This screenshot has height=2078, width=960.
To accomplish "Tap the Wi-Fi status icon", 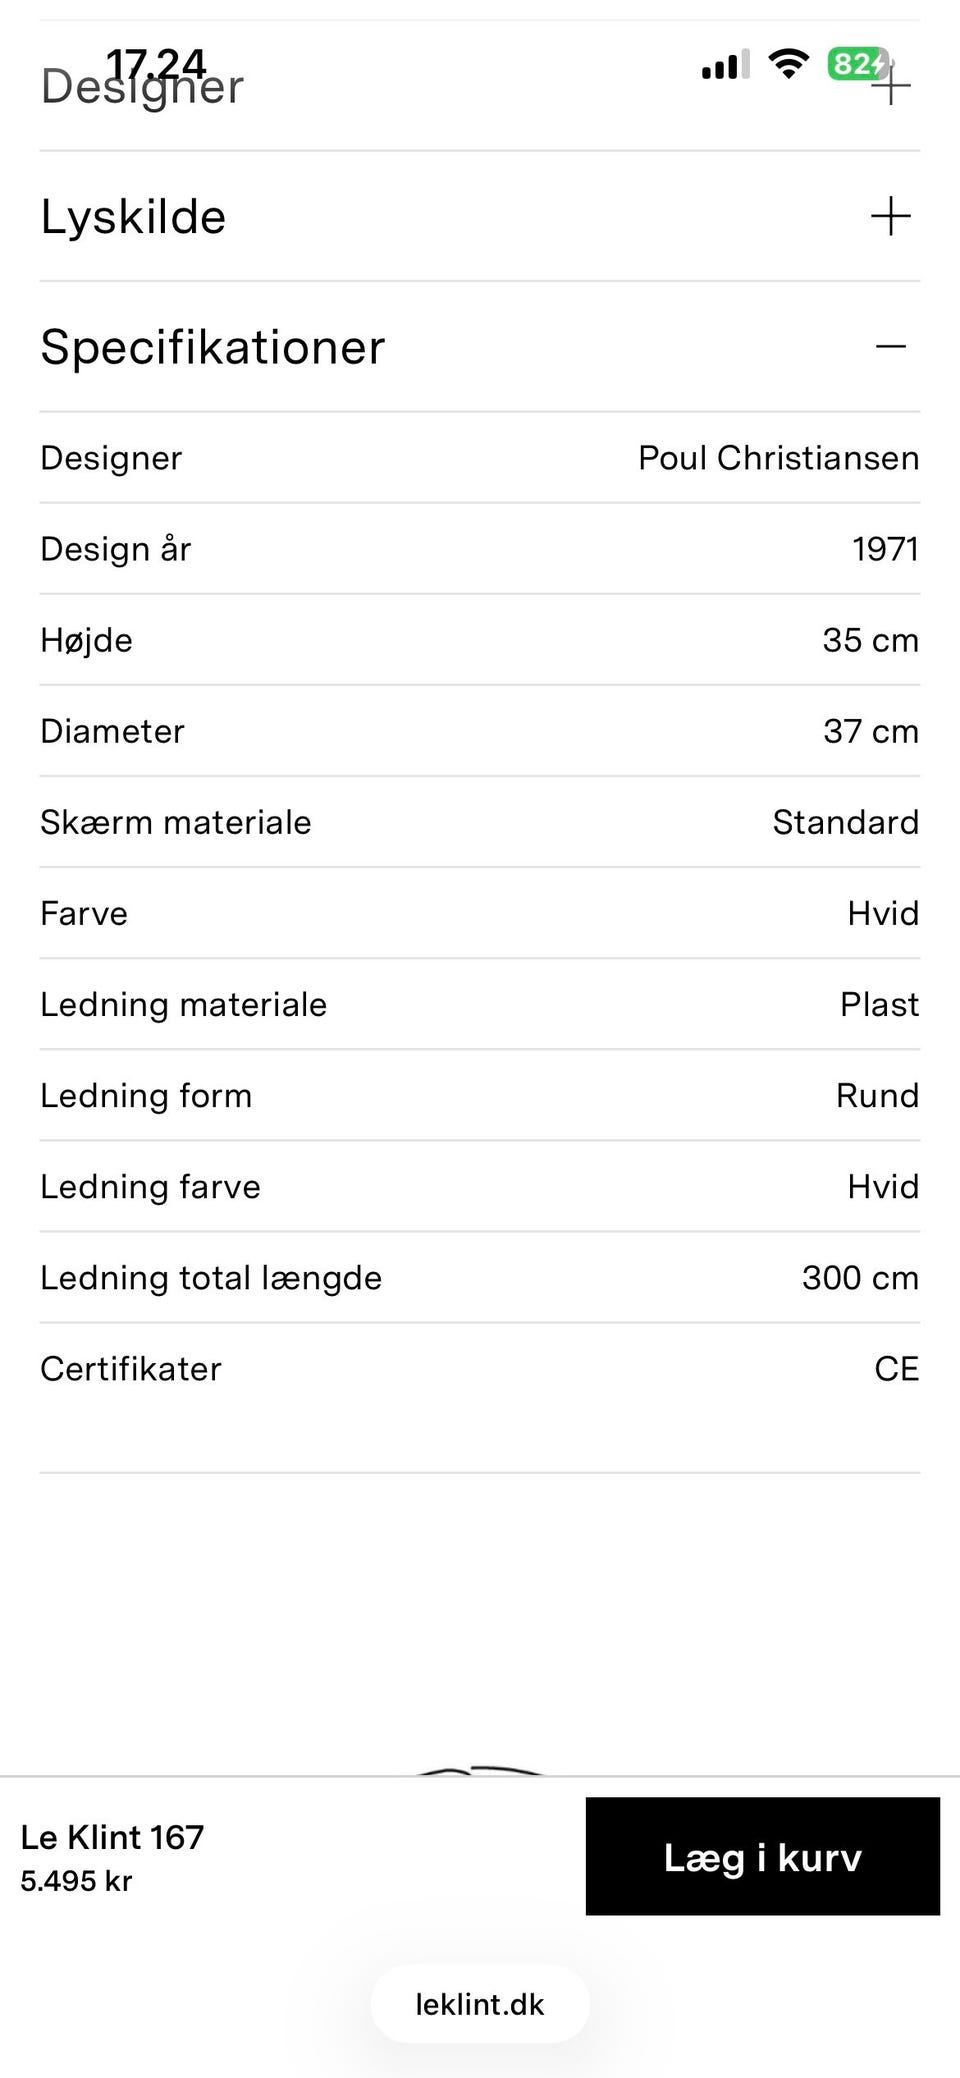I will click(788, 64).
